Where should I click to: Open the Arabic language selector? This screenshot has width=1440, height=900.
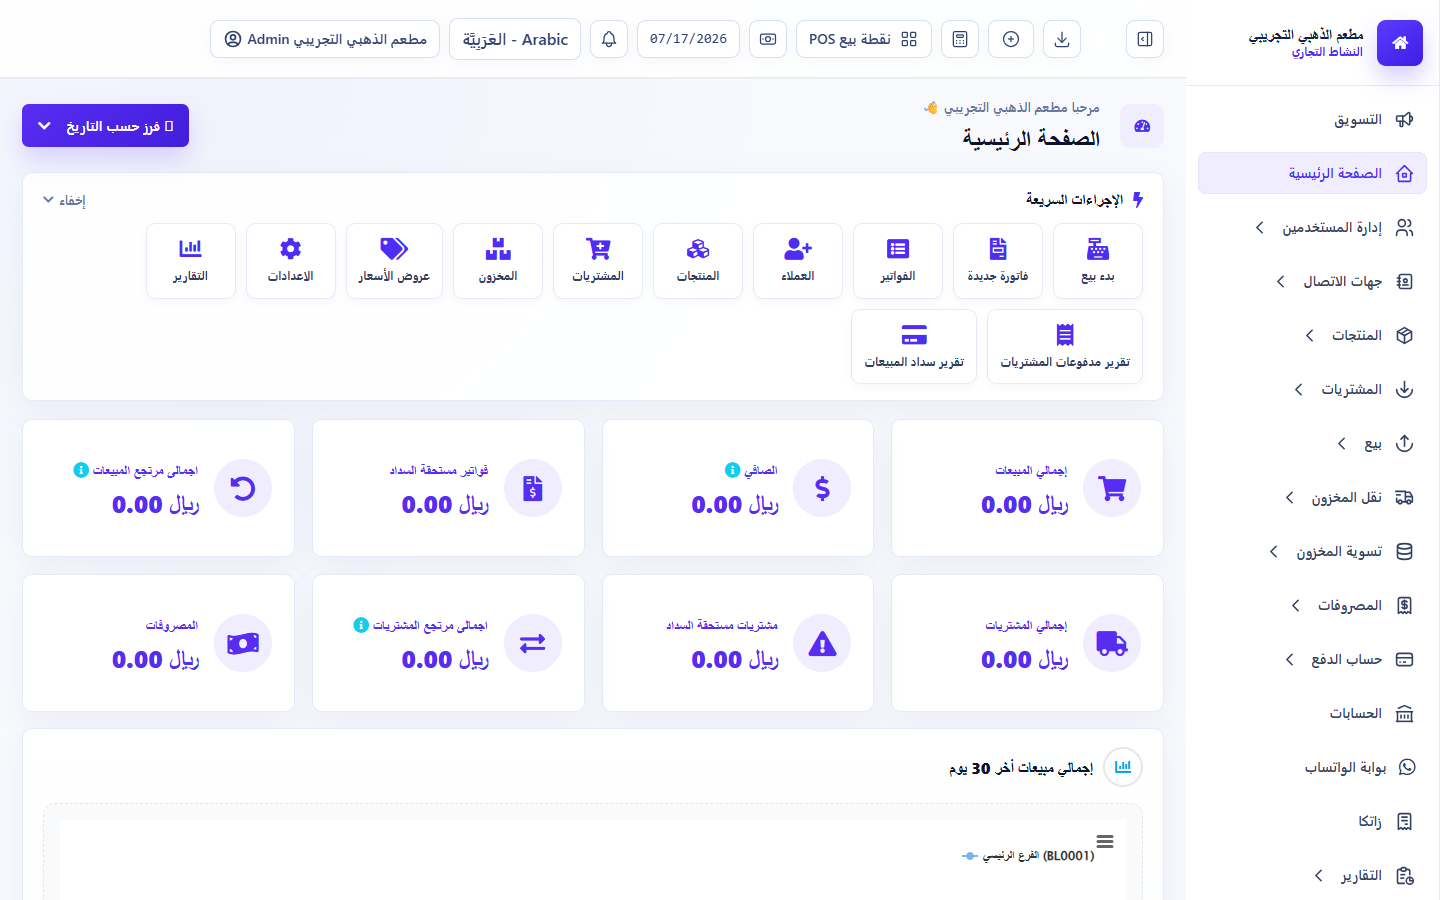515,39
